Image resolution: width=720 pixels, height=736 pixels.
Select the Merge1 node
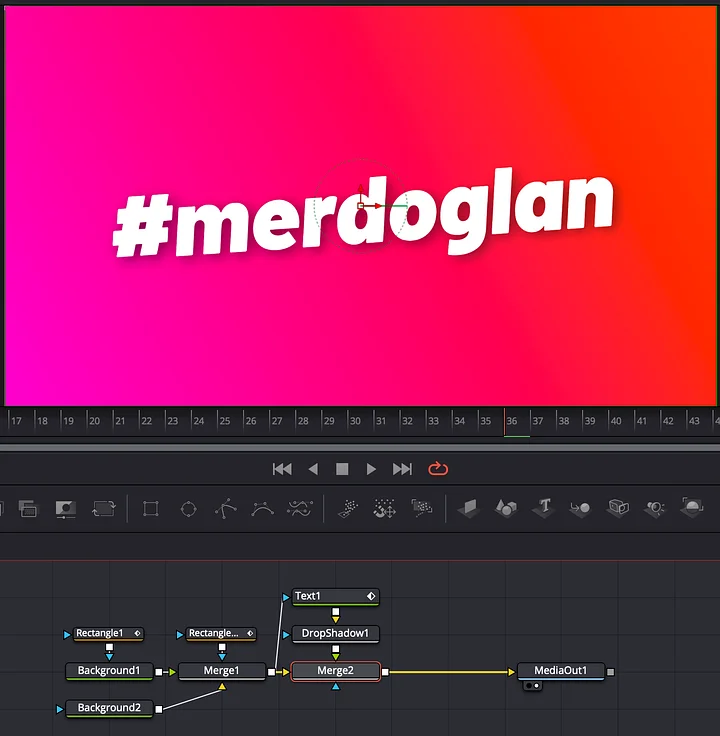[222, 671]
